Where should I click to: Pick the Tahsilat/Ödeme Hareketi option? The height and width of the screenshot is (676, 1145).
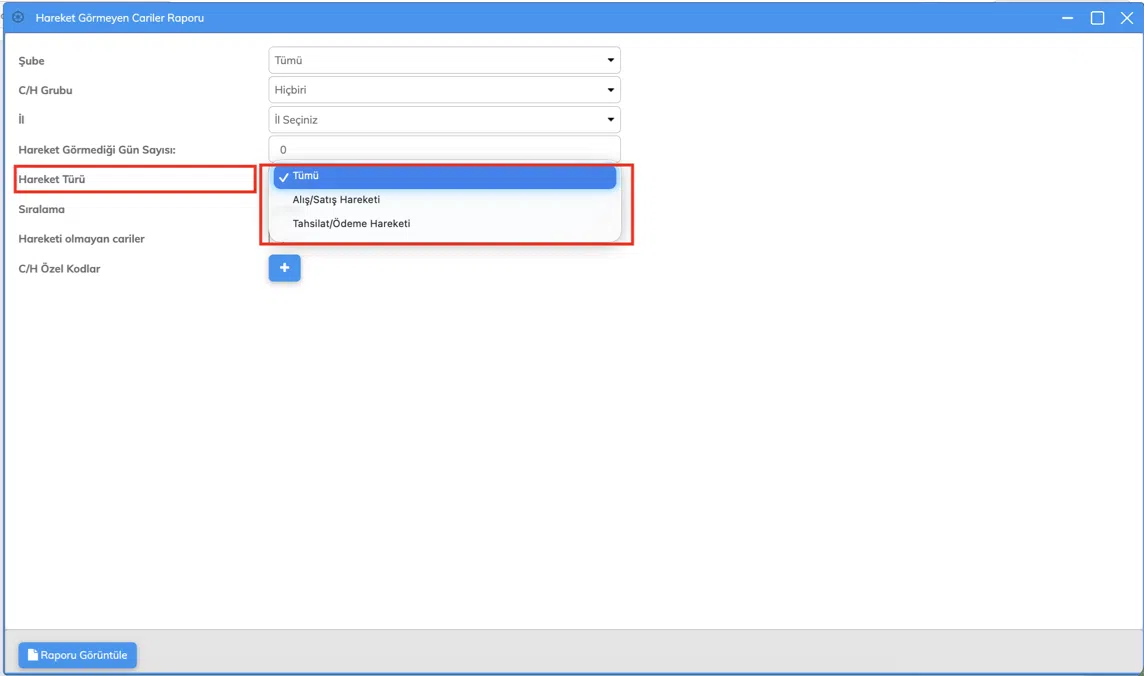tap(351, 224)
